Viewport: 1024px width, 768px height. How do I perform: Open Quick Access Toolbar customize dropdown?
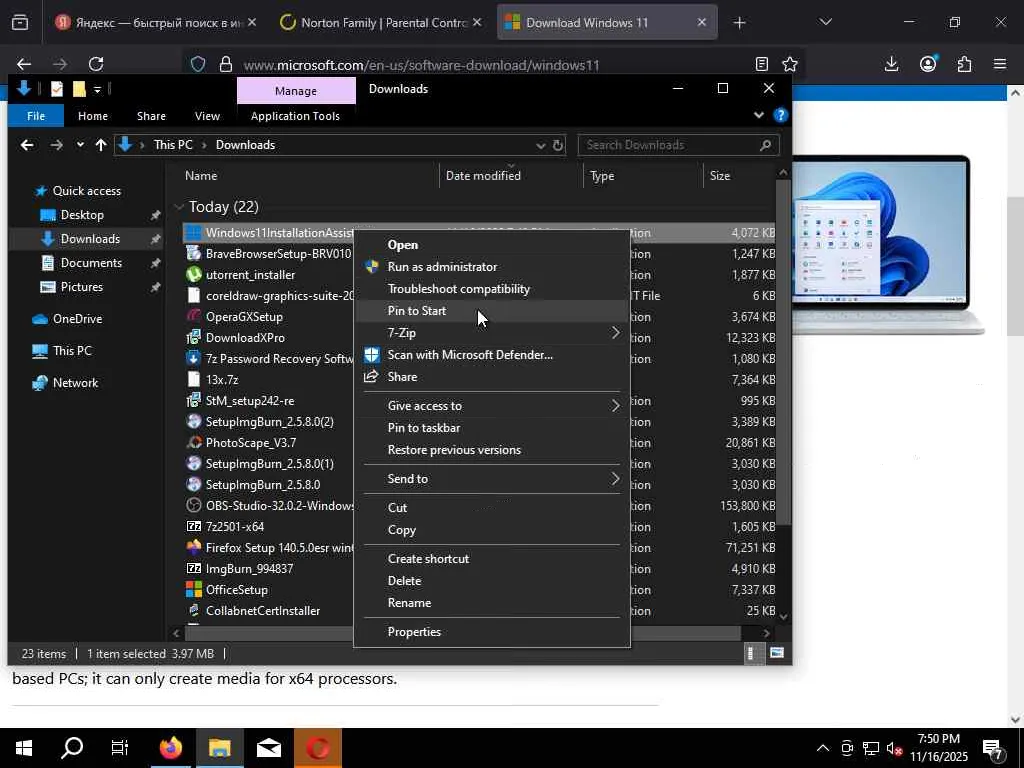97,89
